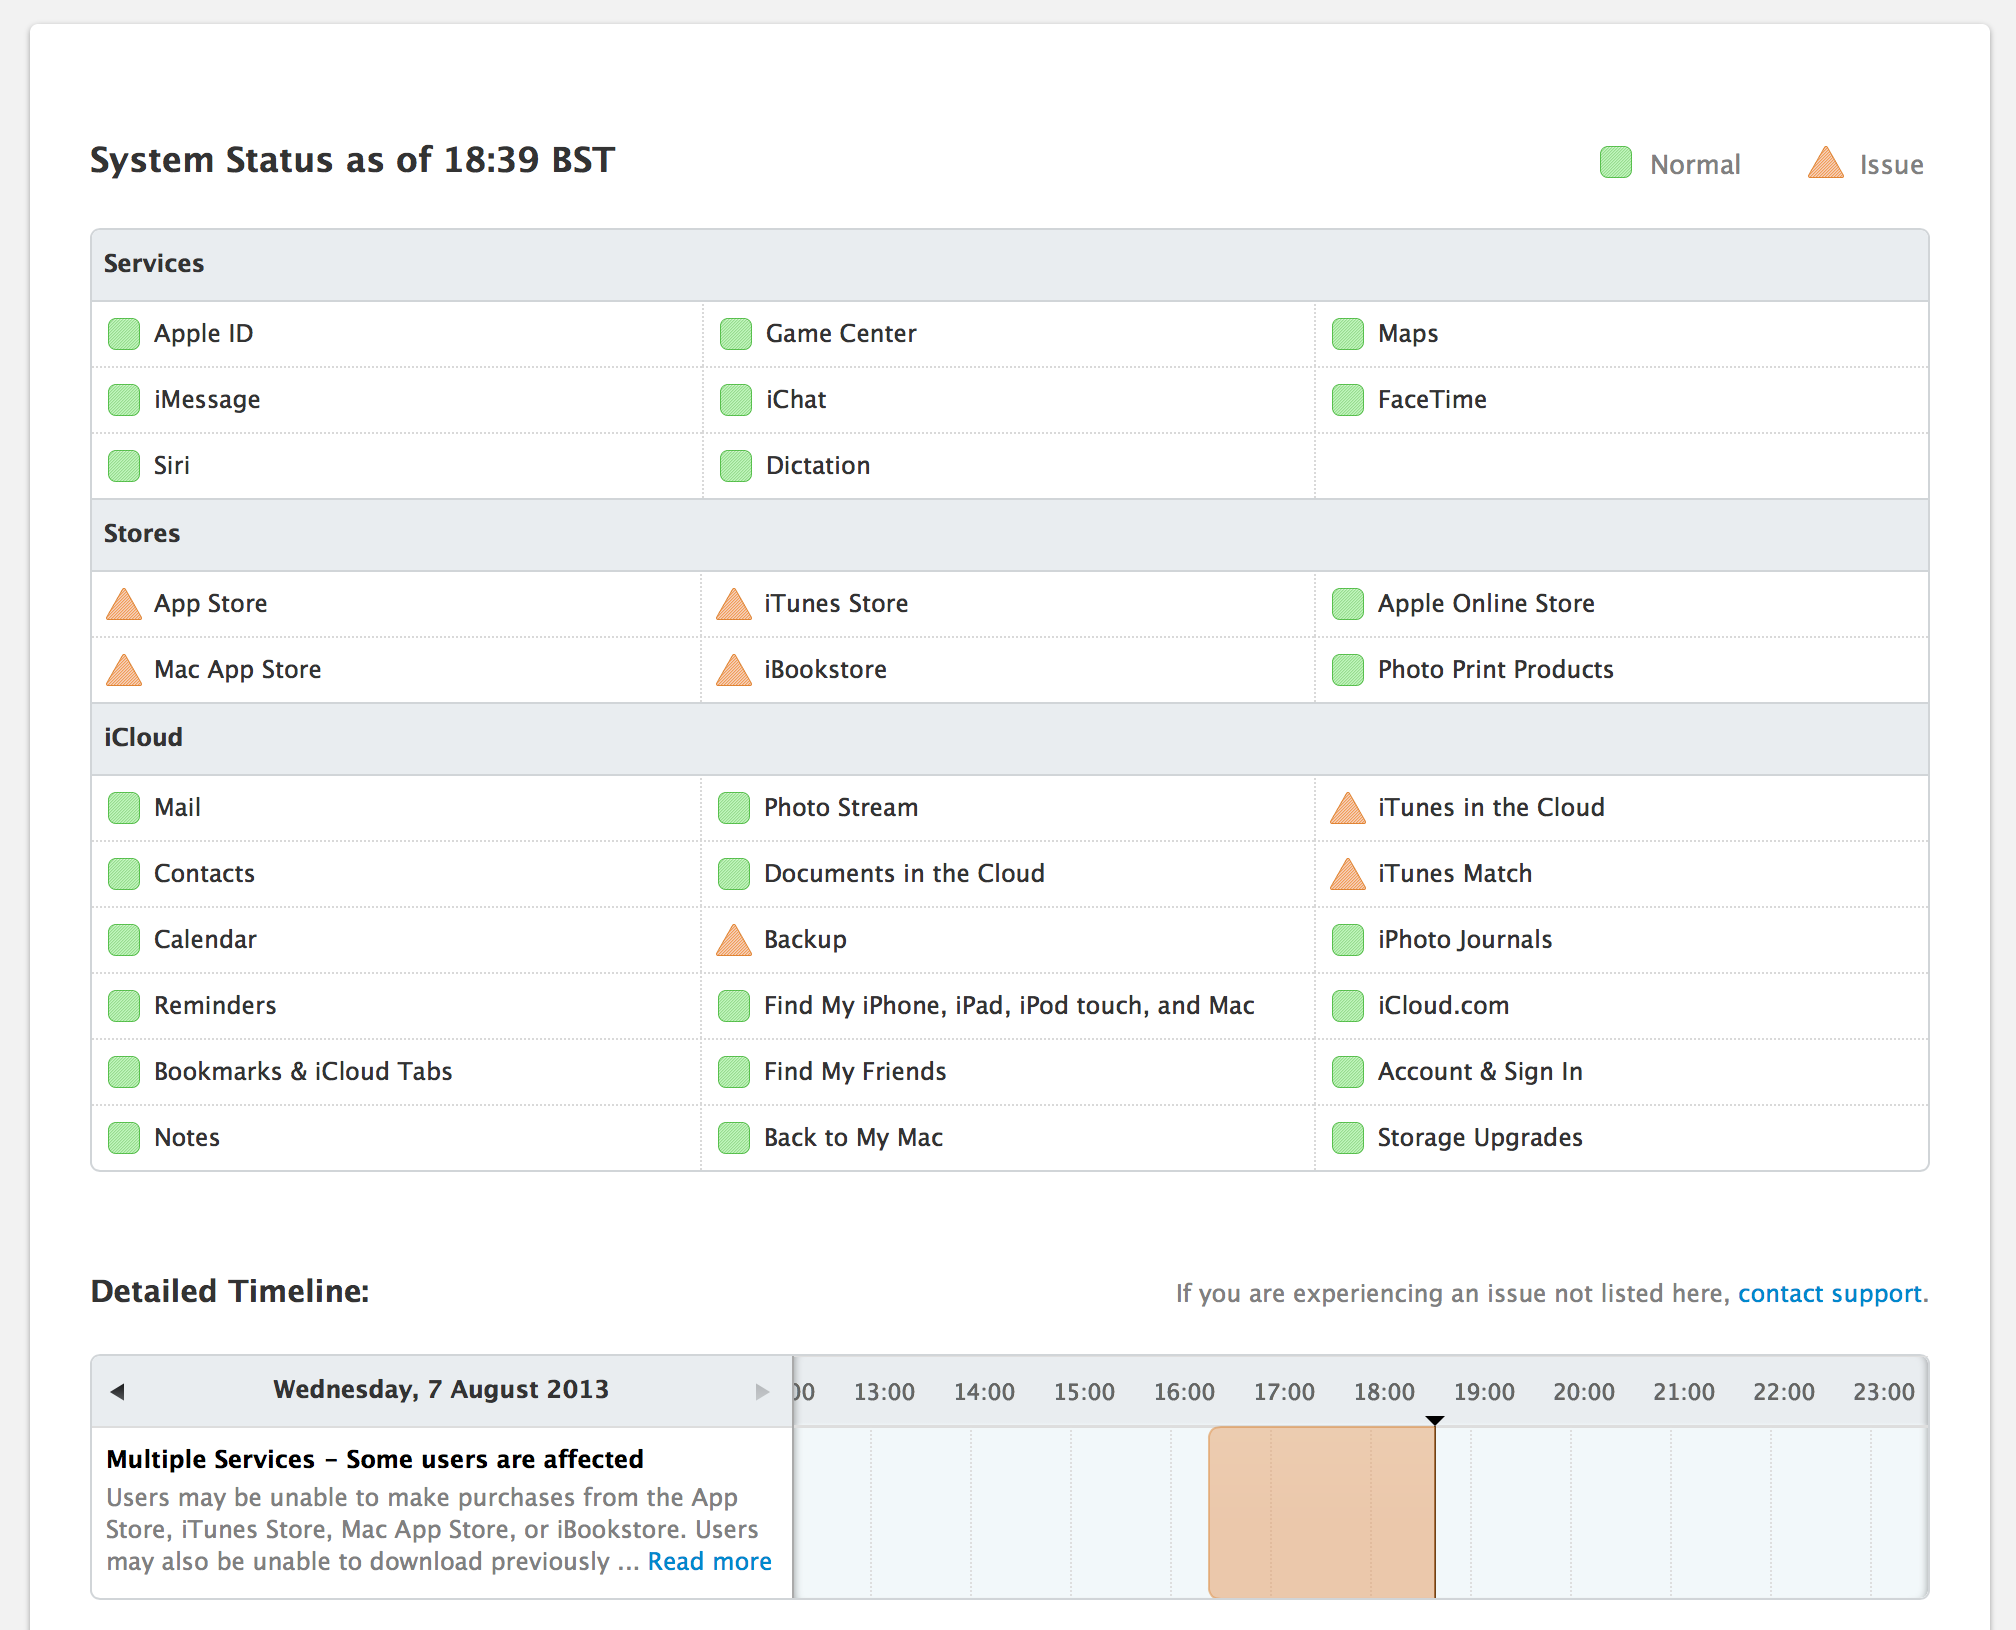
Task: Click the iCloud.com status icon
Action: pos(1348,1006)
